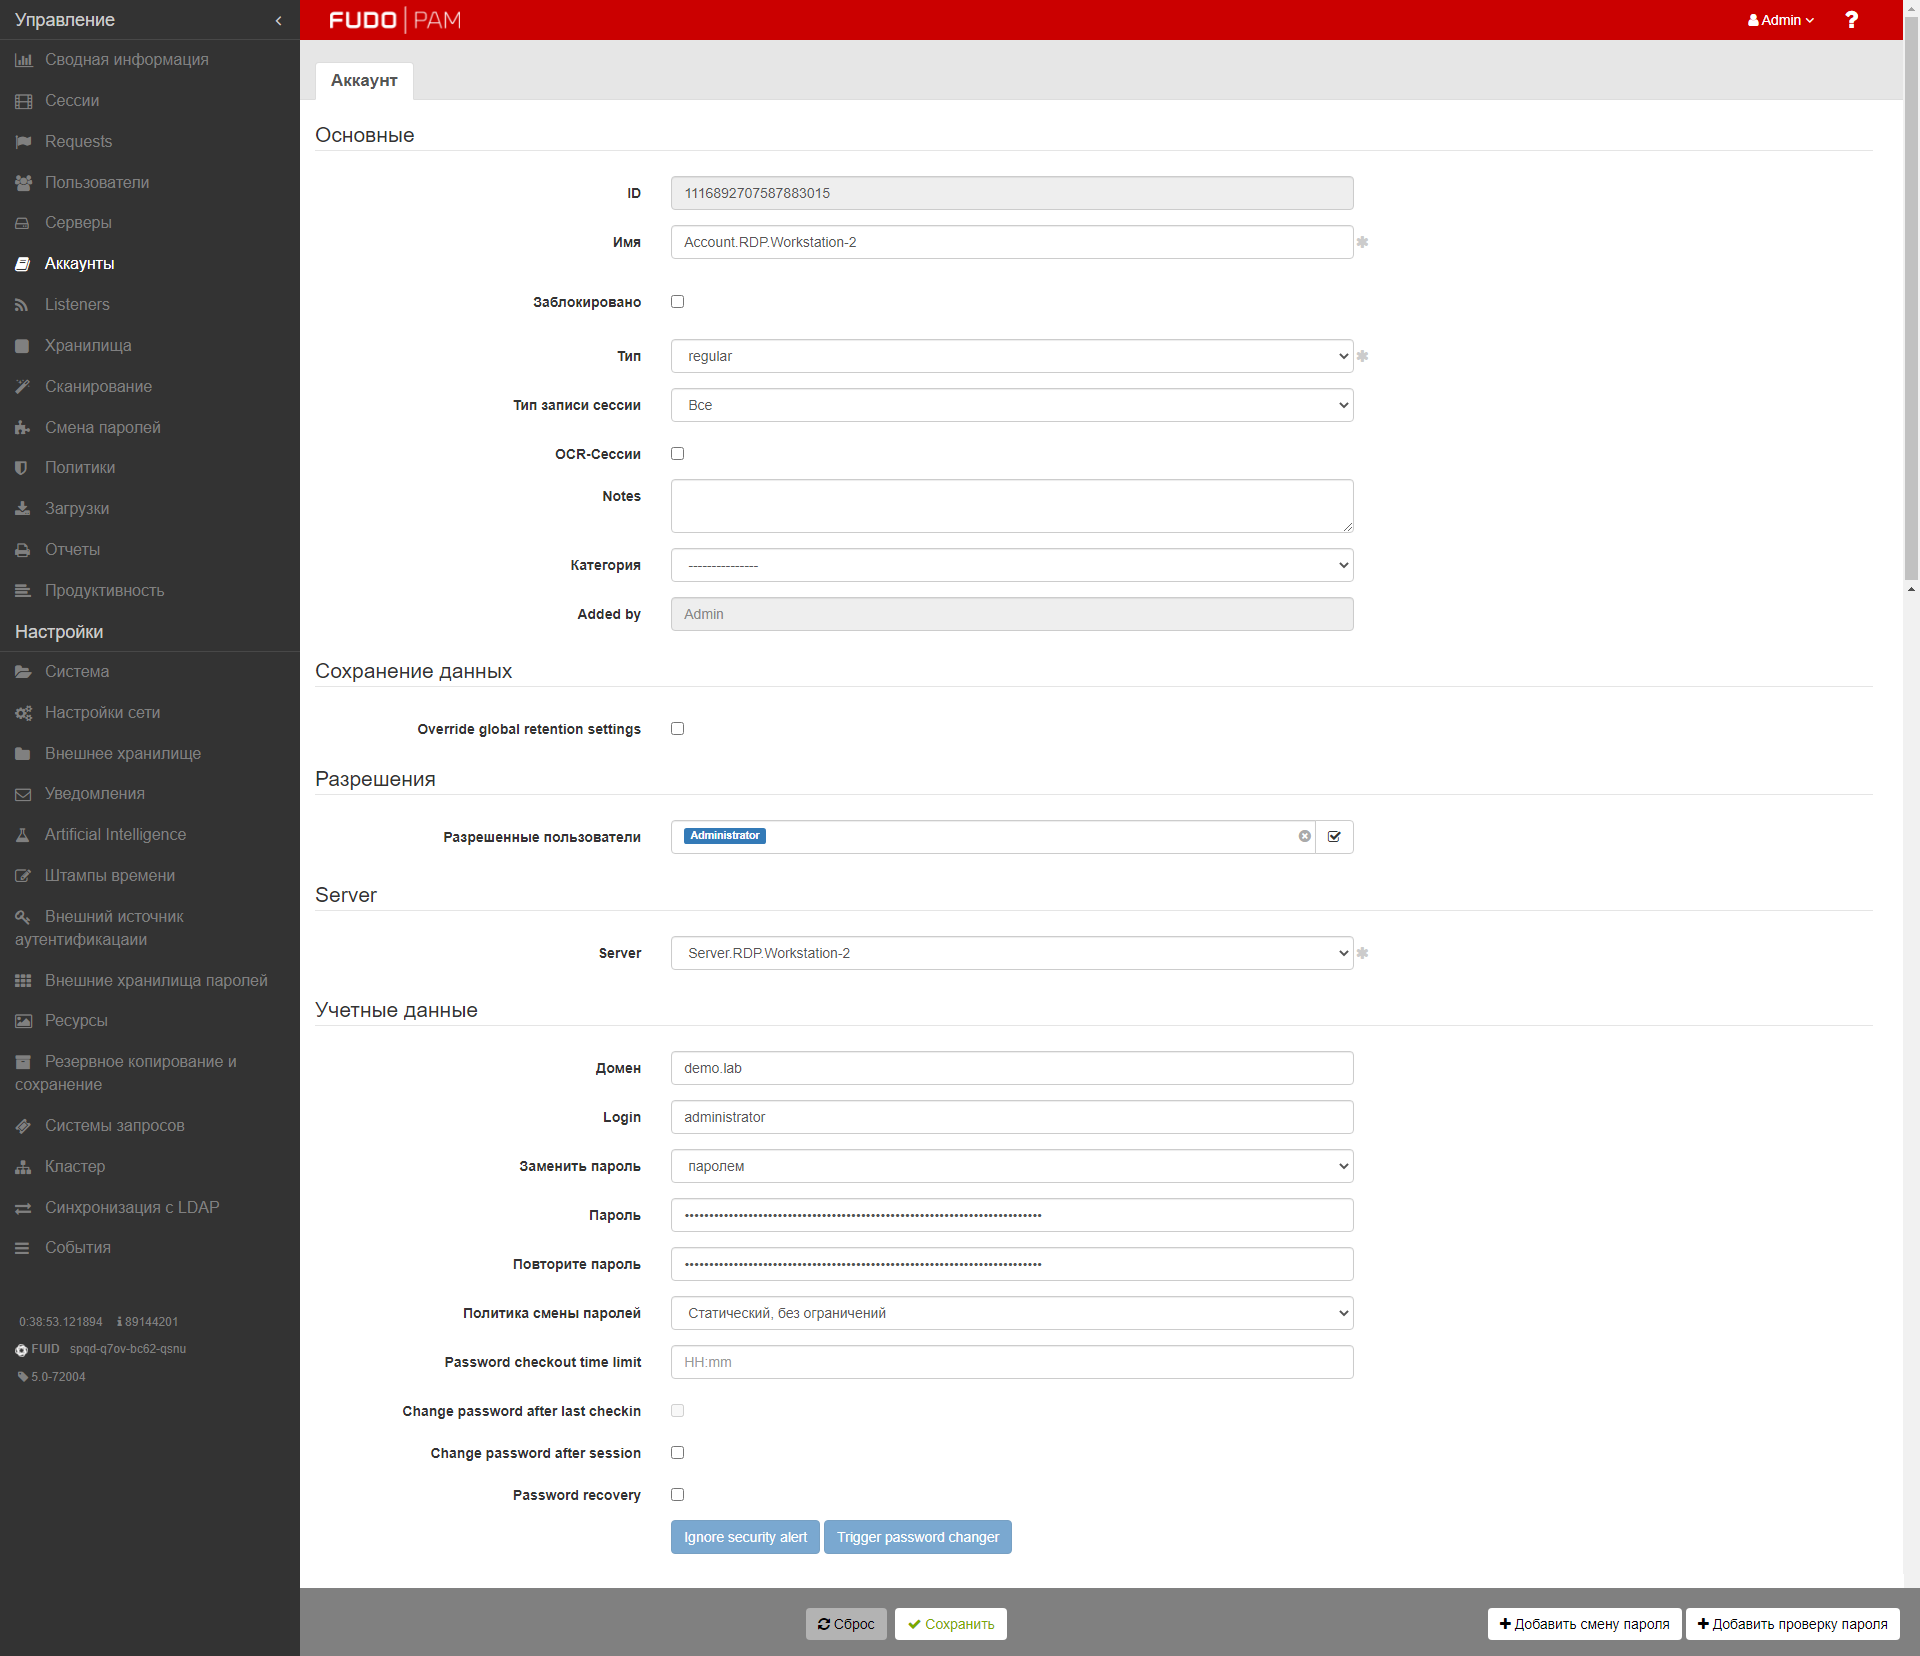Click the Кластер sitemap icon in sidebar

tap(23, 1167)
